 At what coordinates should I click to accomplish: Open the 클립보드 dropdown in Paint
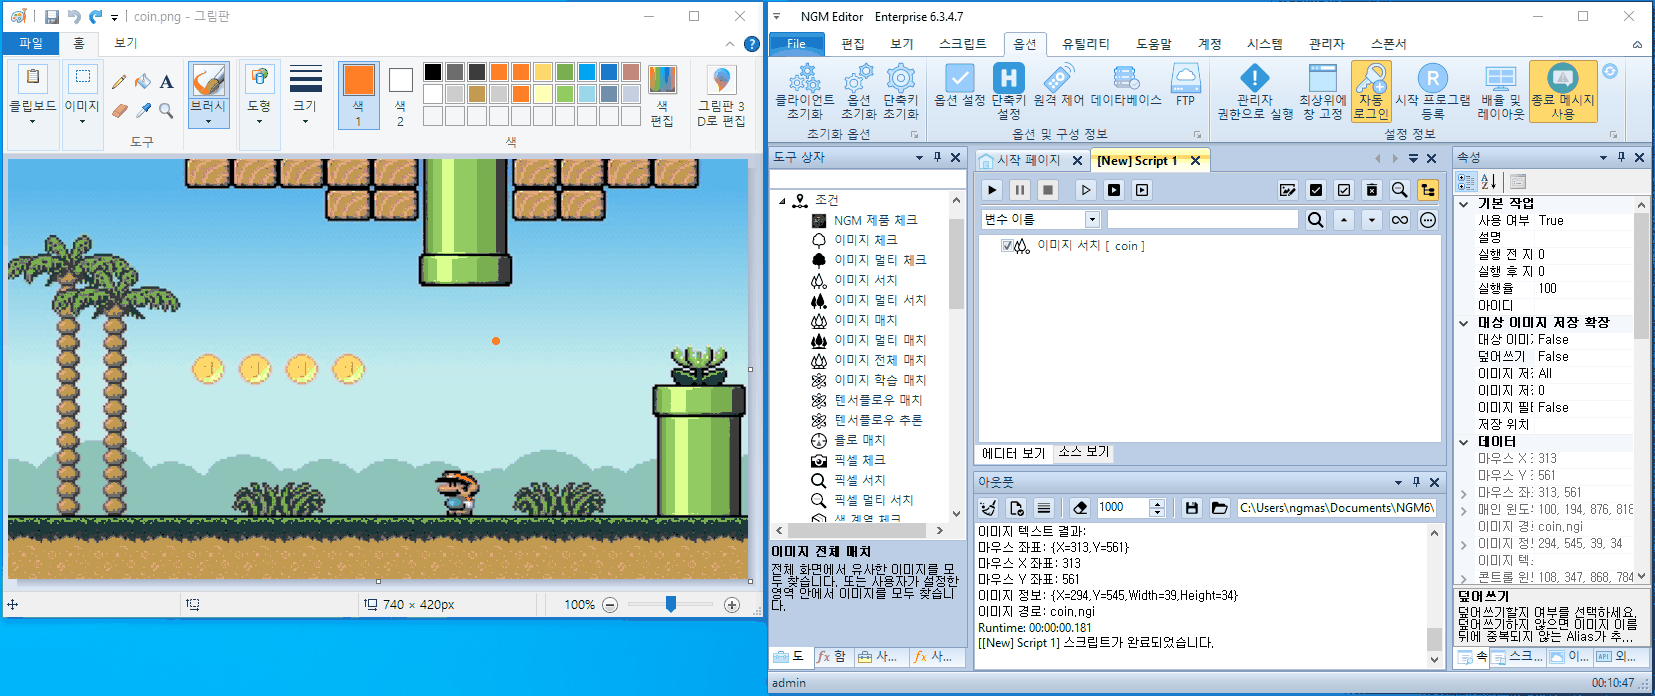pos(33,122)
